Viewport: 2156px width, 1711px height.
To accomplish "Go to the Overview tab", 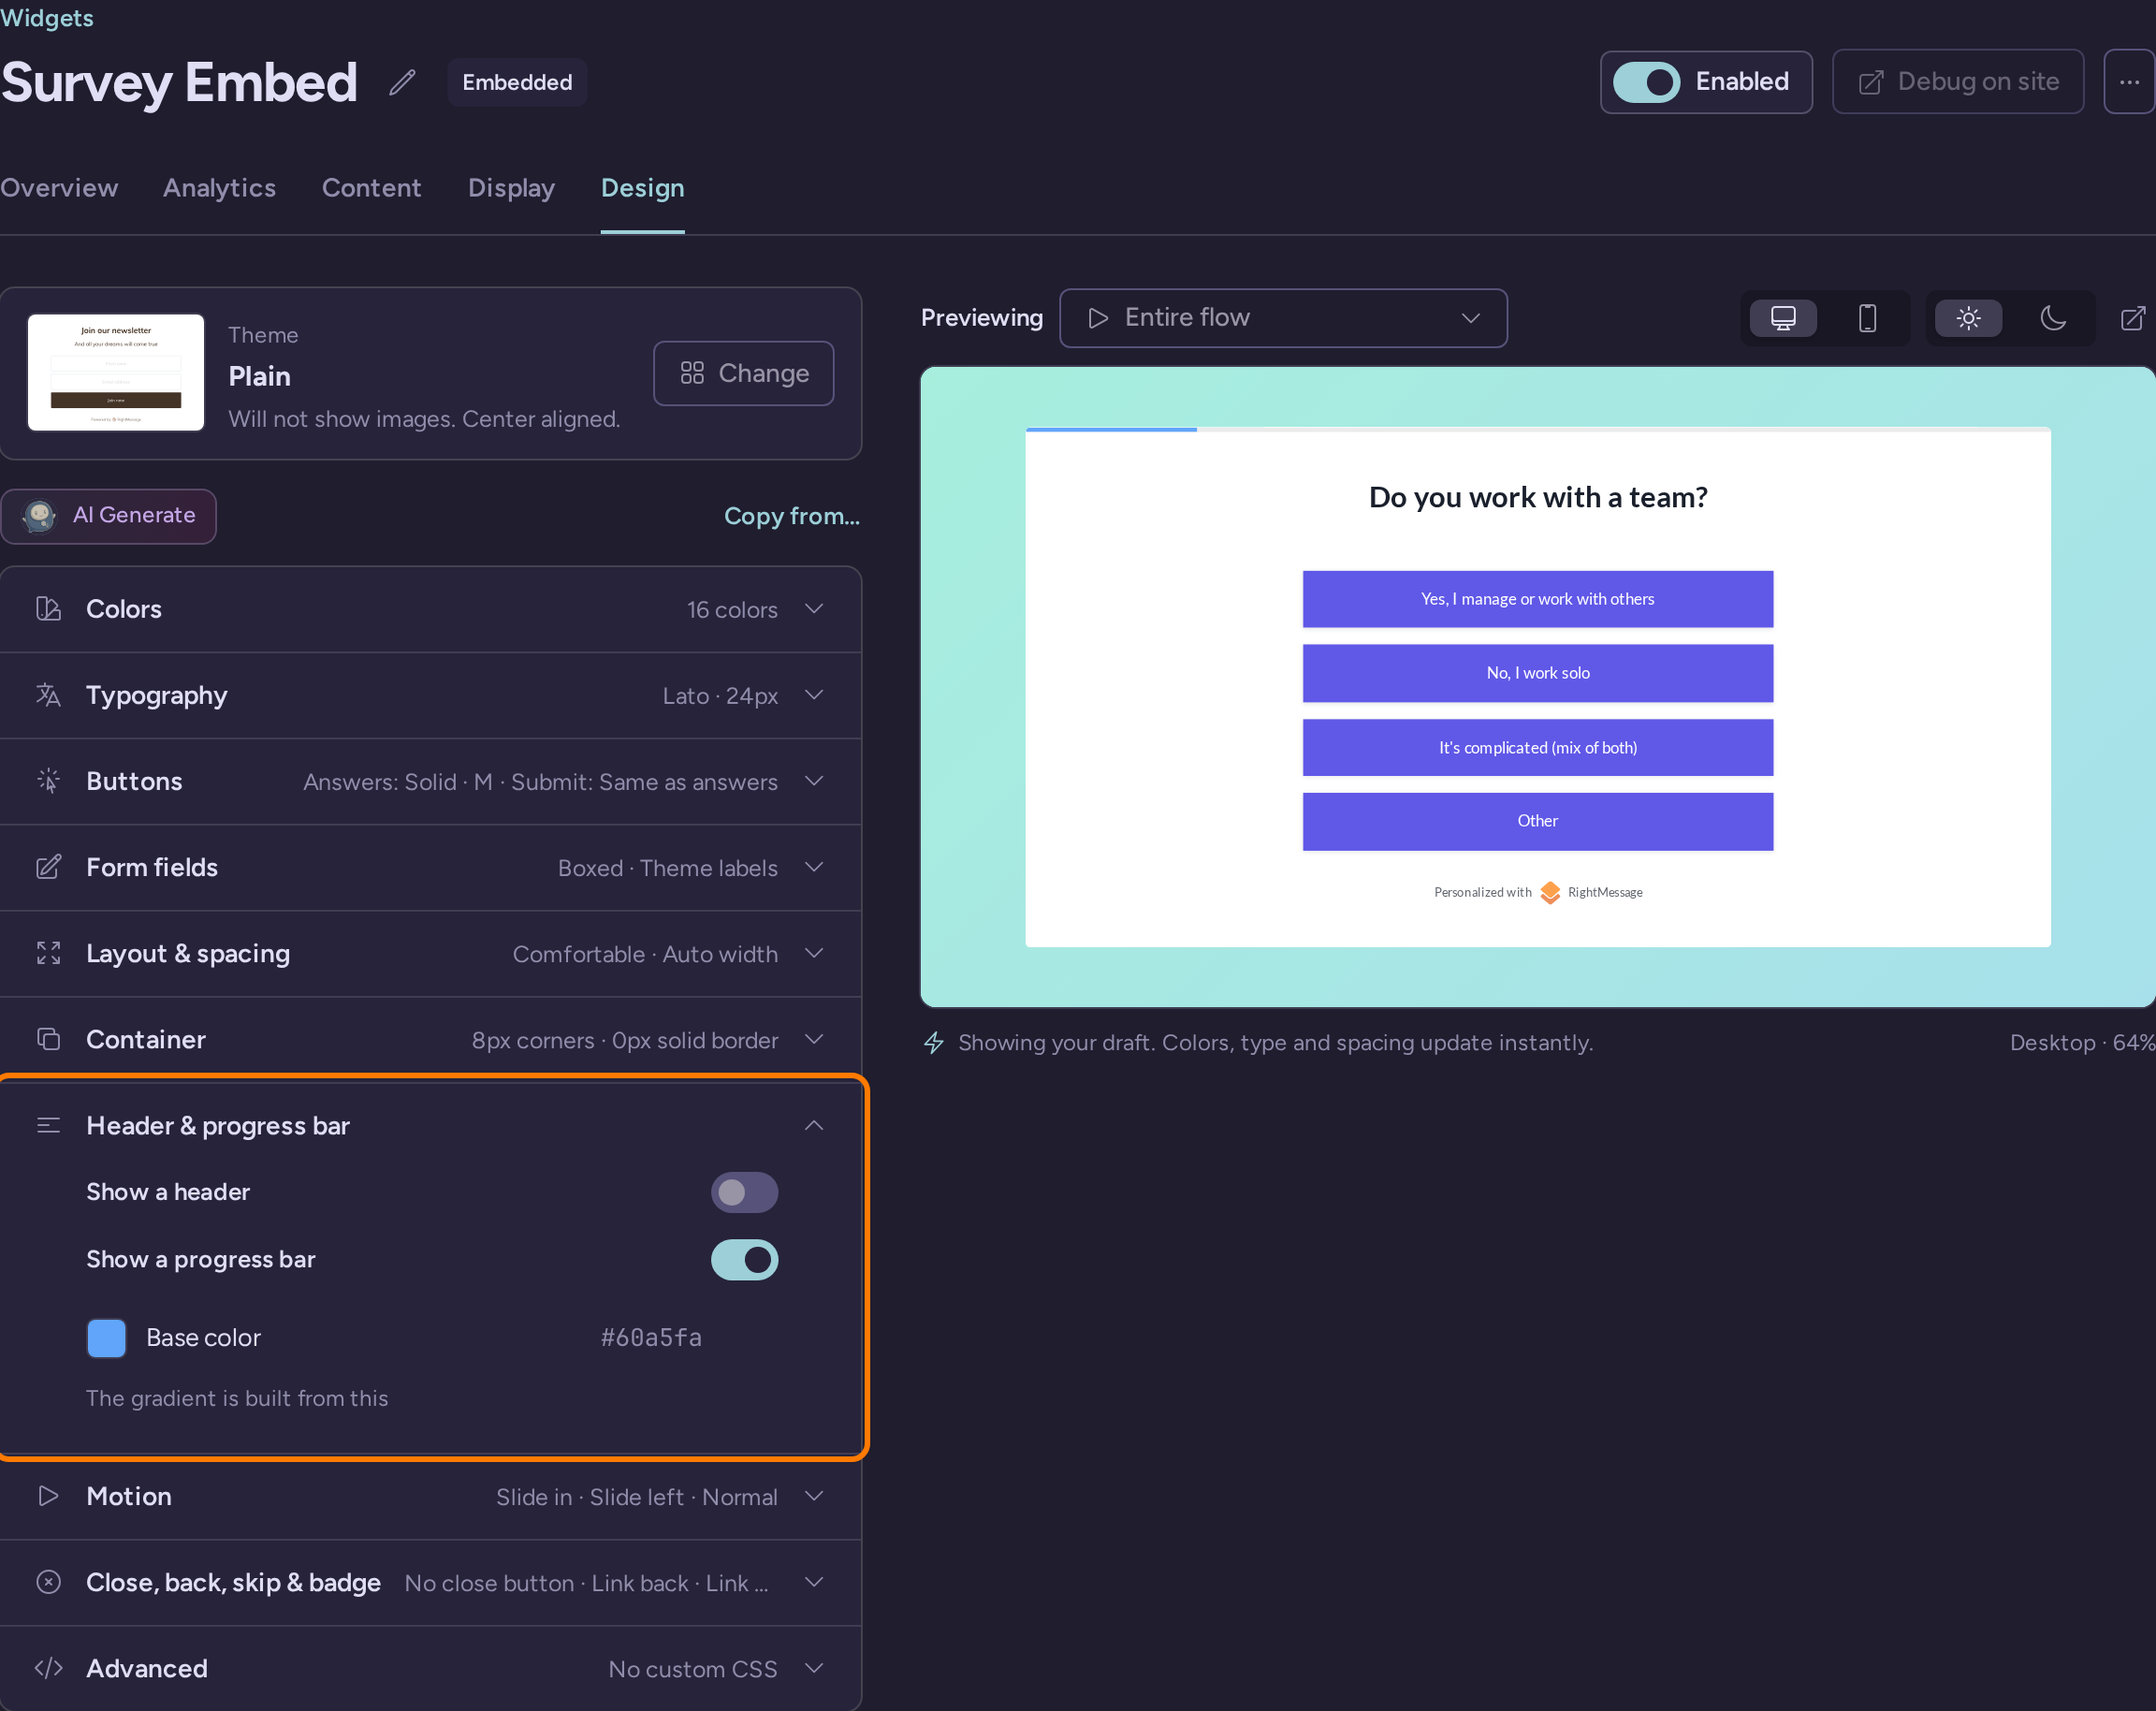I will 59,188.
